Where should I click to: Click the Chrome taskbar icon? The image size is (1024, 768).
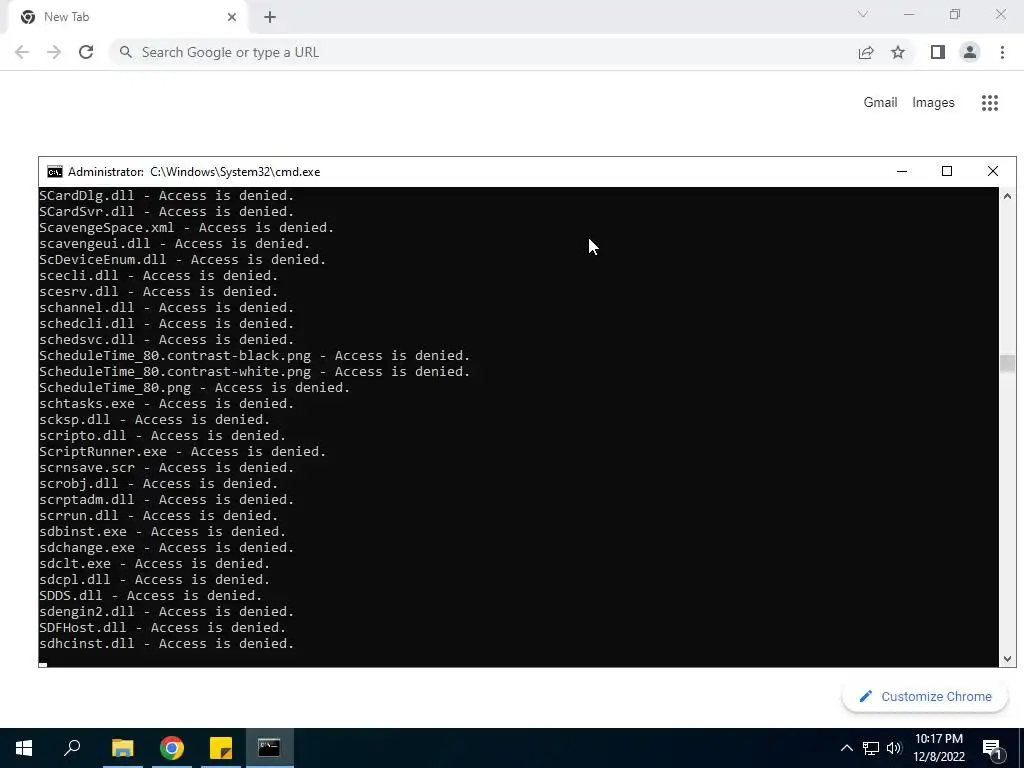(x=172, y=748)
